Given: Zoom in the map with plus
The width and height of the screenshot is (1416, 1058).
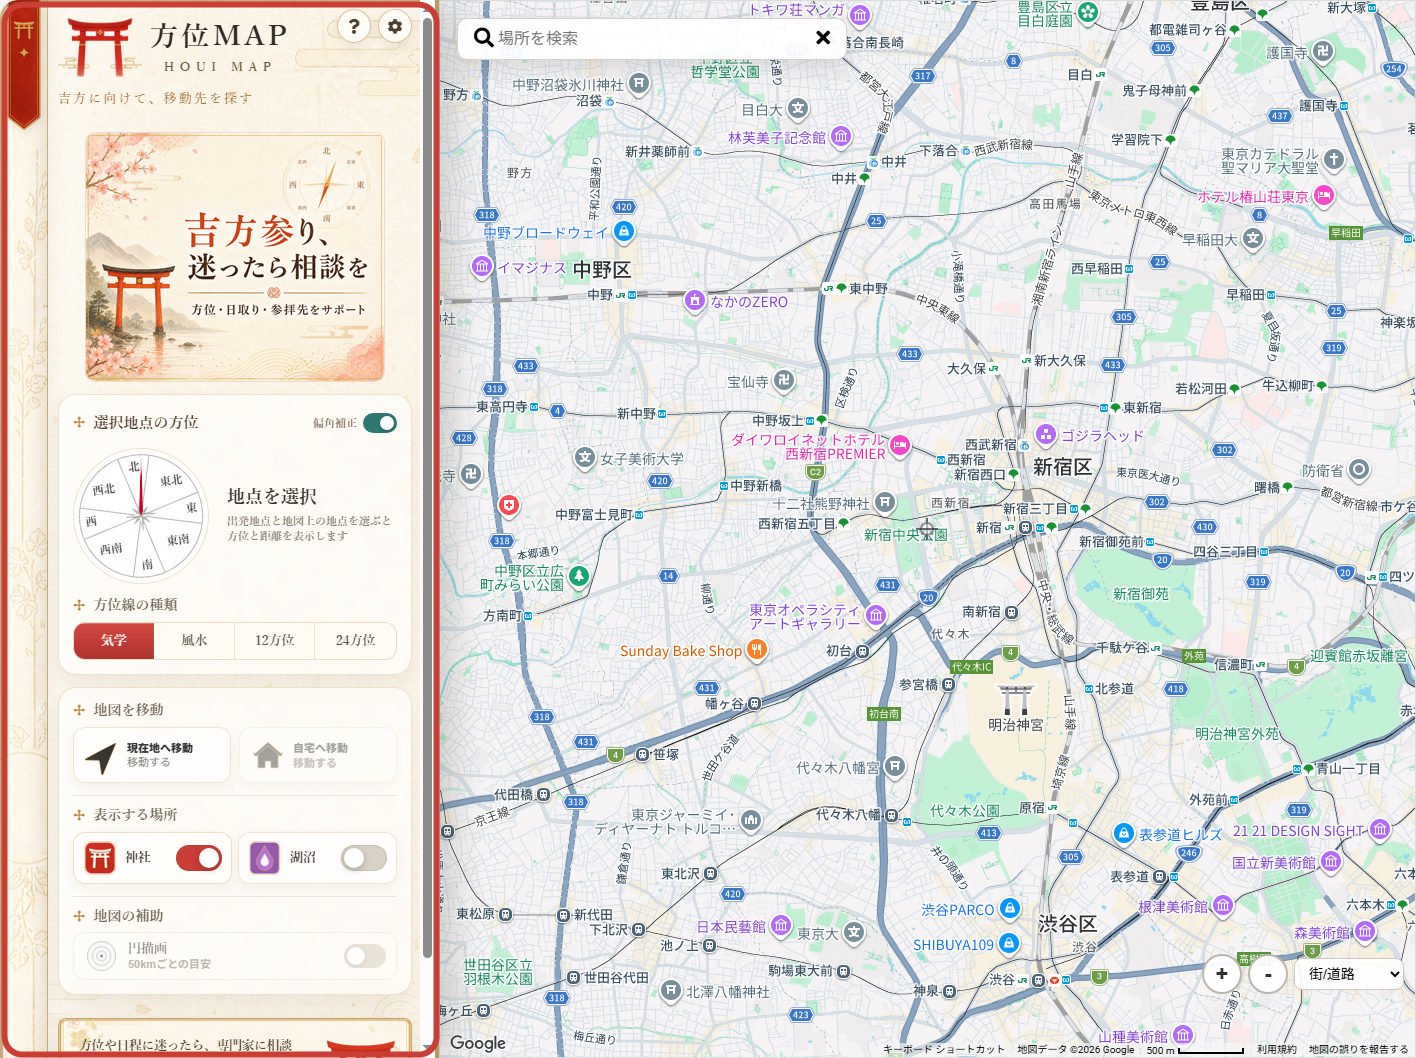Looking at the screenshot, I should [x=1222, y=973].
